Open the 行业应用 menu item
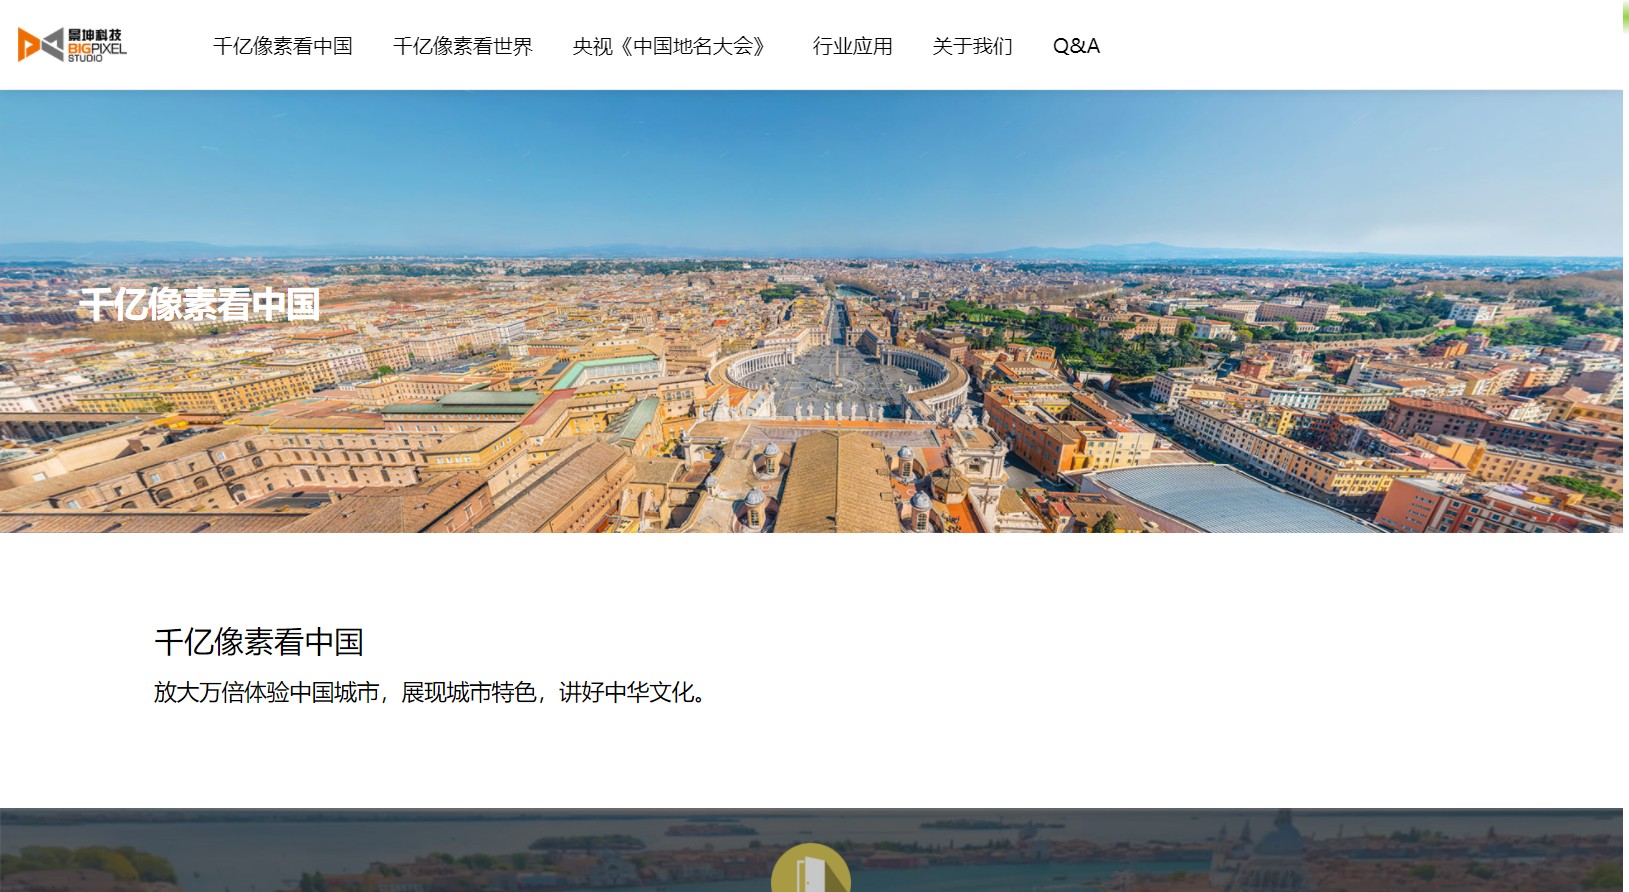The image size is (1629, 892). (x=853, y=46)
